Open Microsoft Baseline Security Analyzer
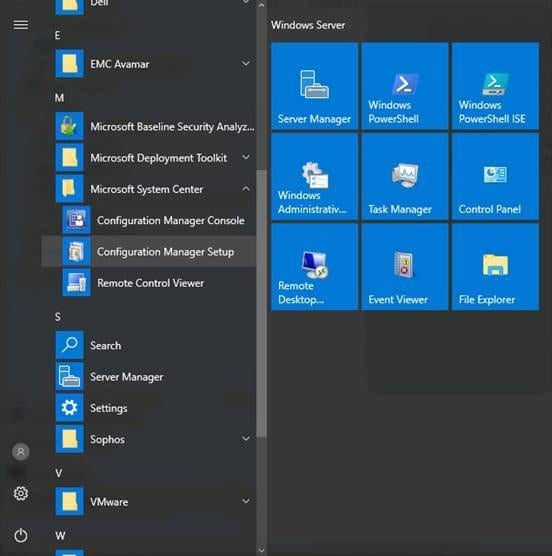The width and height of the screenshot is (552, 556). click(x=149, y=127)
